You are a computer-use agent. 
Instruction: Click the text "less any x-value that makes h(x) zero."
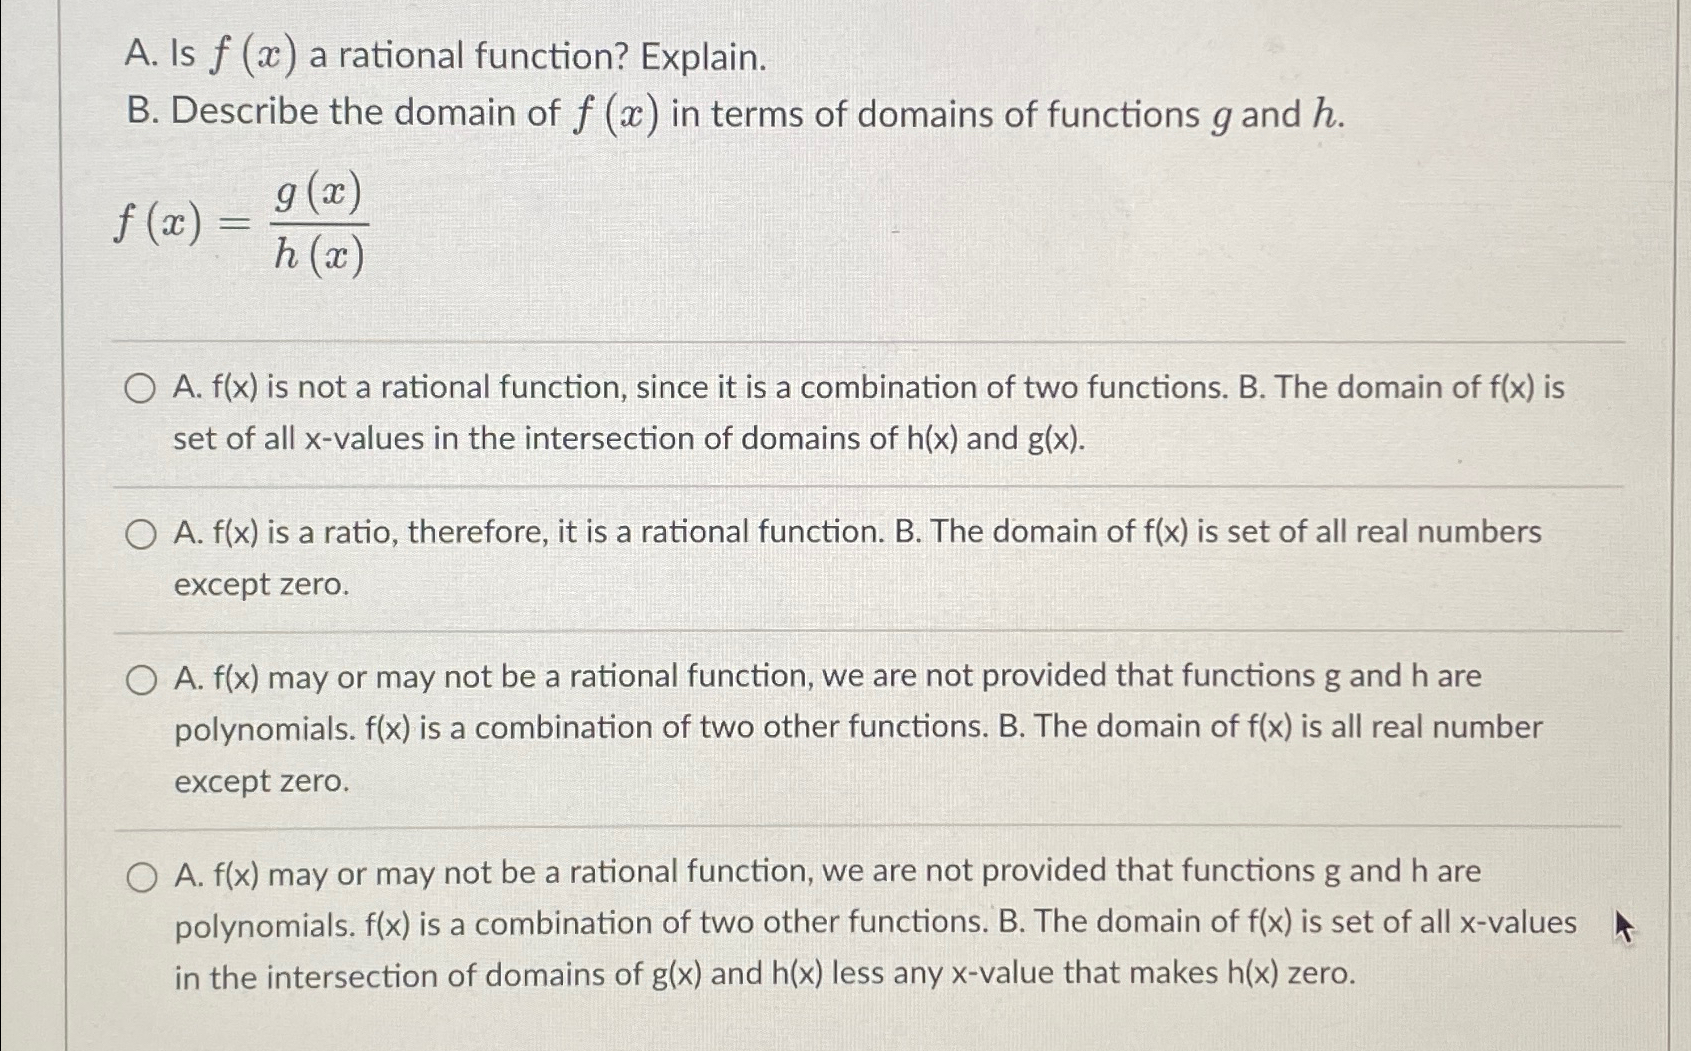[1093, 973]
